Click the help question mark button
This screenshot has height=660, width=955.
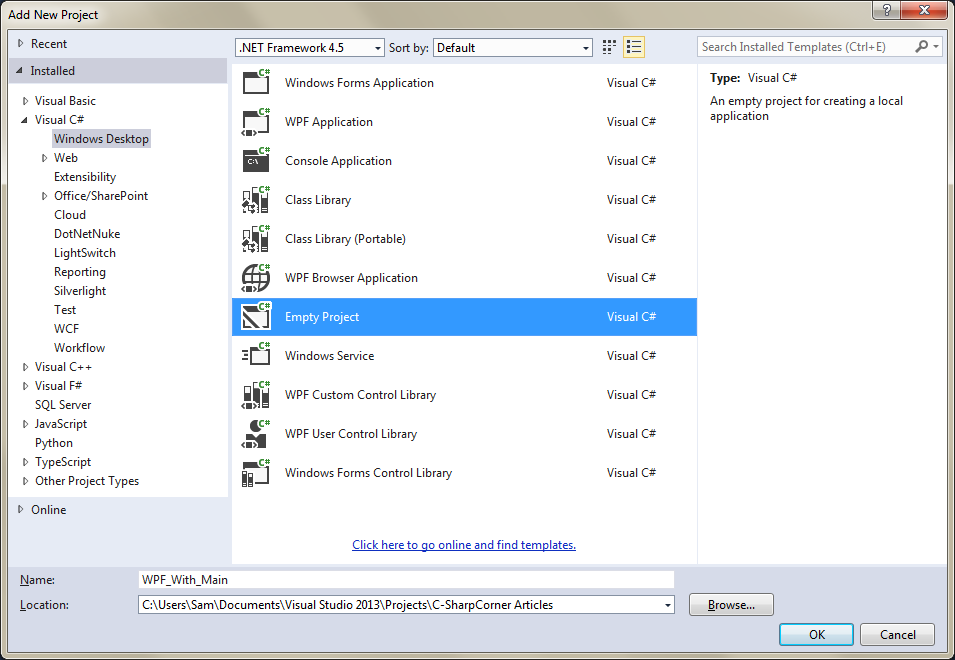click(x=887, y=10)
